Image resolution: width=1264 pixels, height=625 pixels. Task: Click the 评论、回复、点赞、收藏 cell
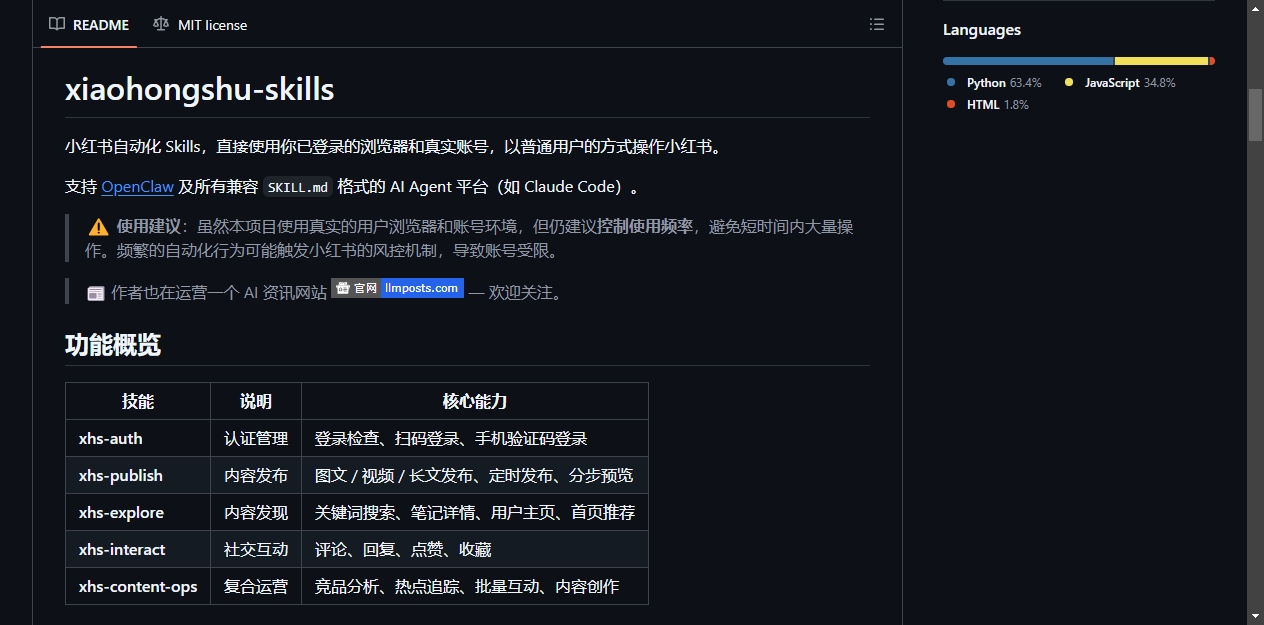coord(475,549)
